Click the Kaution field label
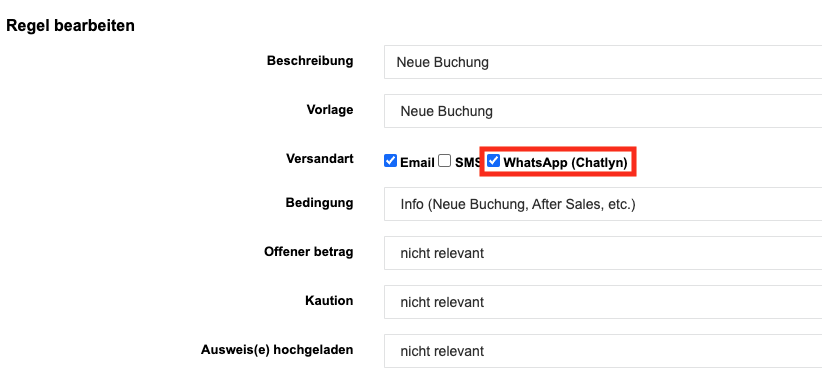This screenshot has width=822, height=377. tap(329, 300)
